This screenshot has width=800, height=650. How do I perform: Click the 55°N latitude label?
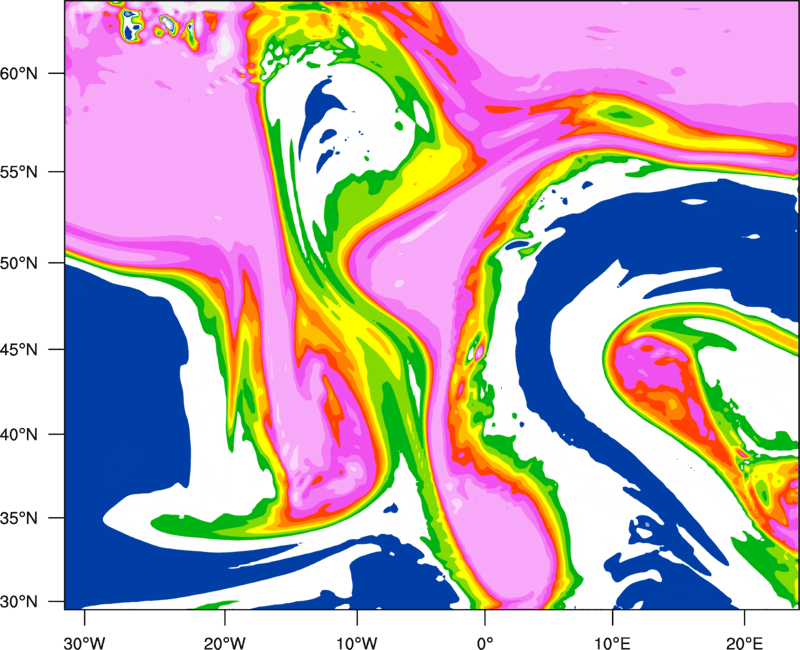coord(19,171)
